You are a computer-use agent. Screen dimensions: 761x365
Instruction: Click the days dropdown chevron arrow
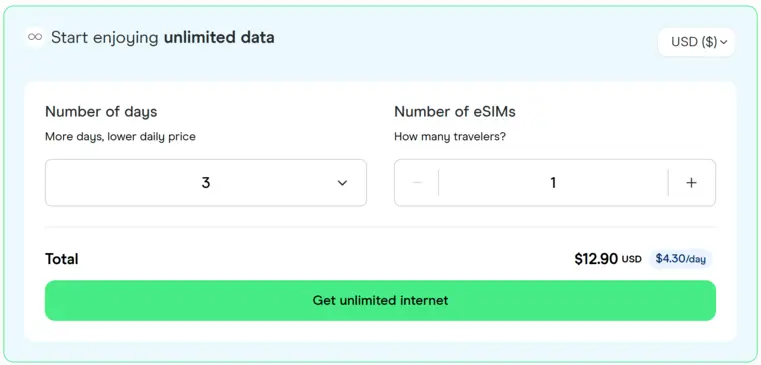342,183
